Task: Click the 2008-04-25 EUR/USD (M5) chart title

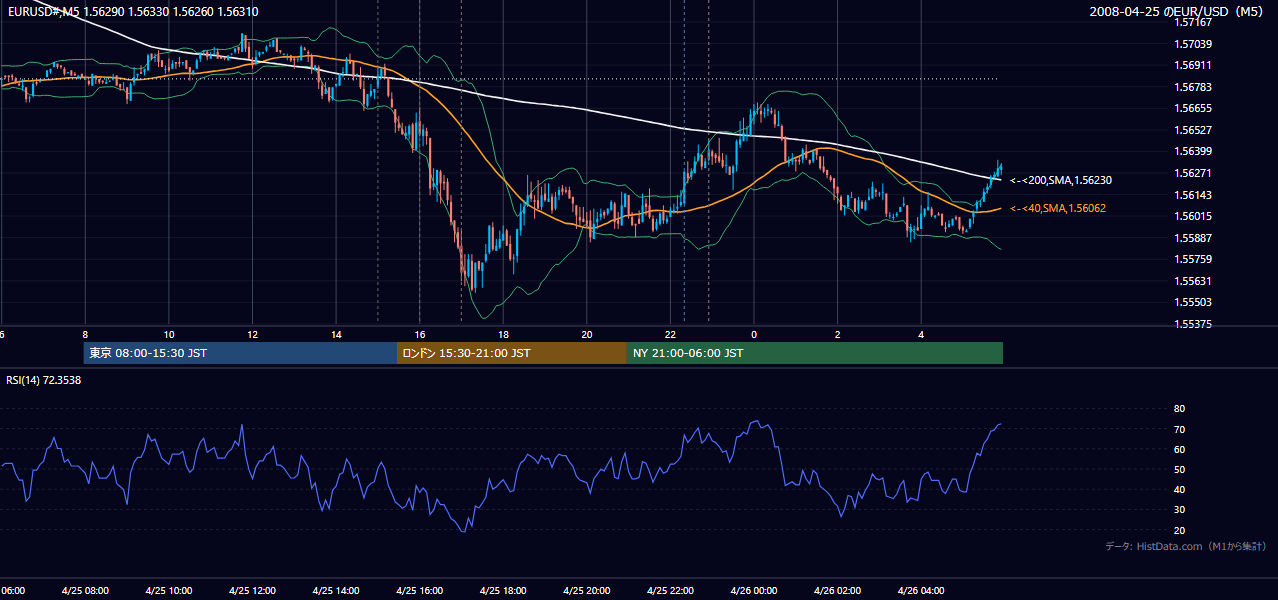Action: (1177, 11)
